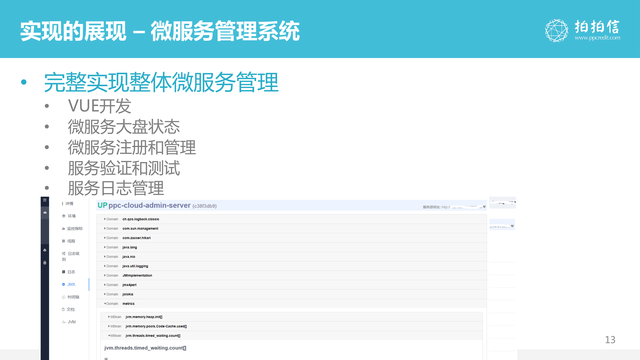Expand the jolokia domain
This screenshot has width=640, height=360.
(x=291, y=294)
